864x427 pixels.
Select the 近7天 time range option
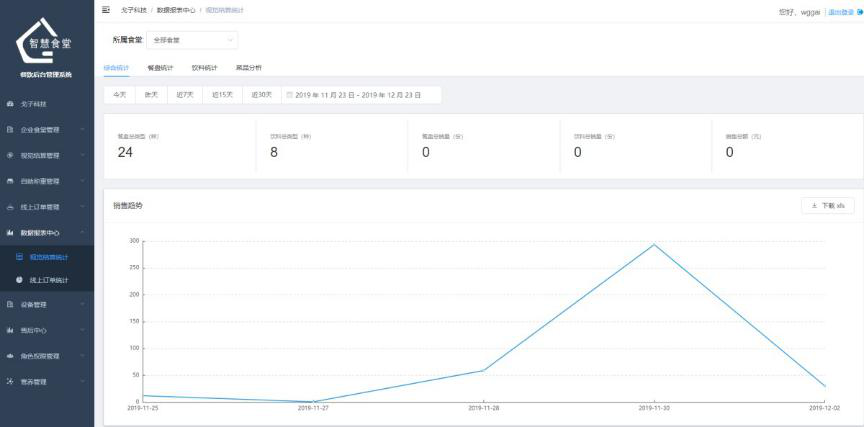pos(184,95)
